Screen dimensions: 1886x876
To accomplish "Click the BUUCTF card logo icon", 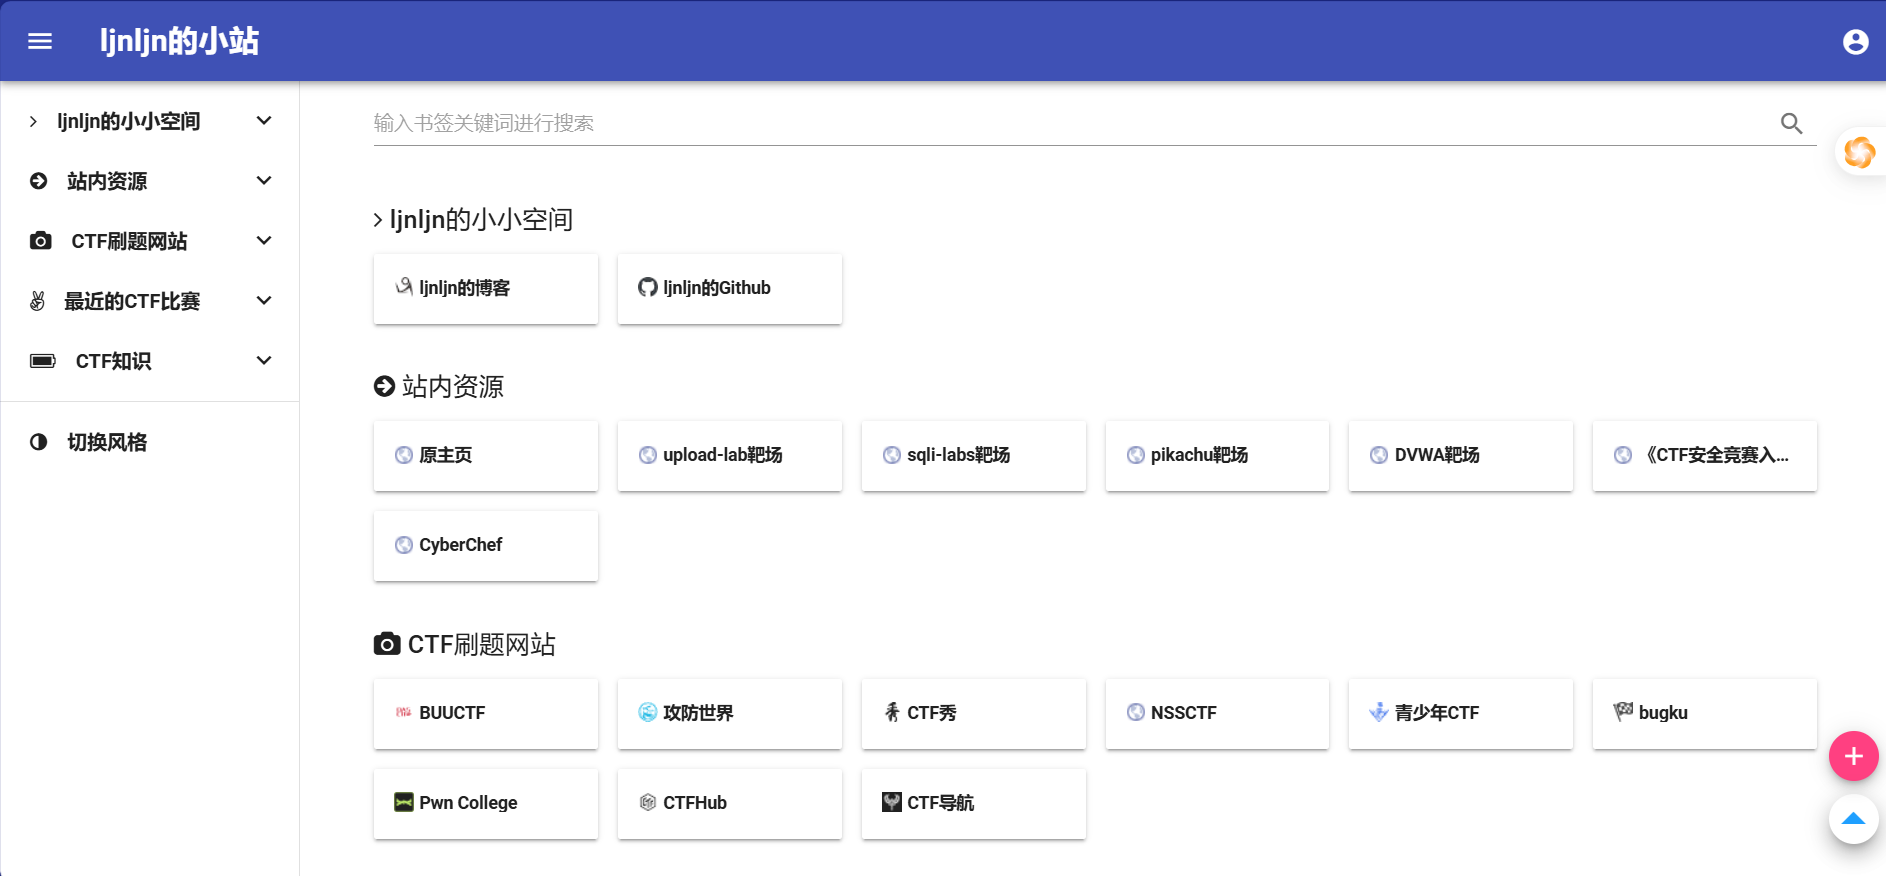I will [404, 713].
